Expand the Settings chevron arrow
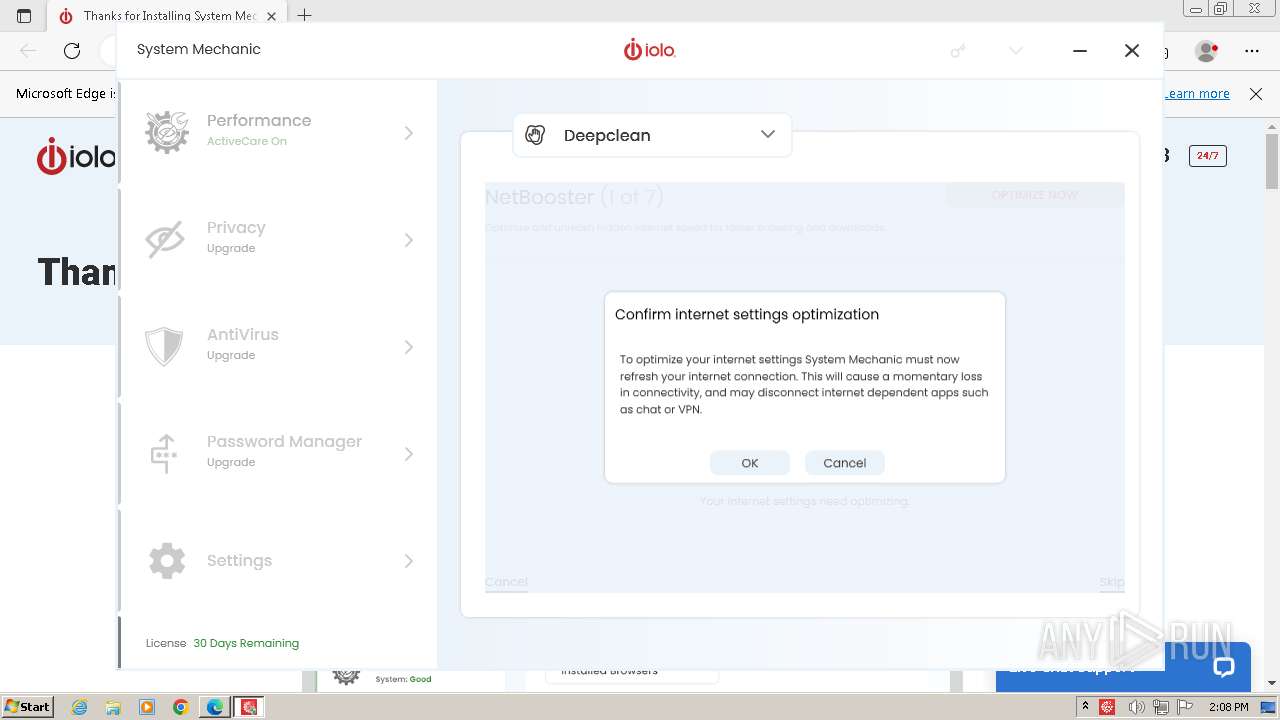 pos(408,561)
